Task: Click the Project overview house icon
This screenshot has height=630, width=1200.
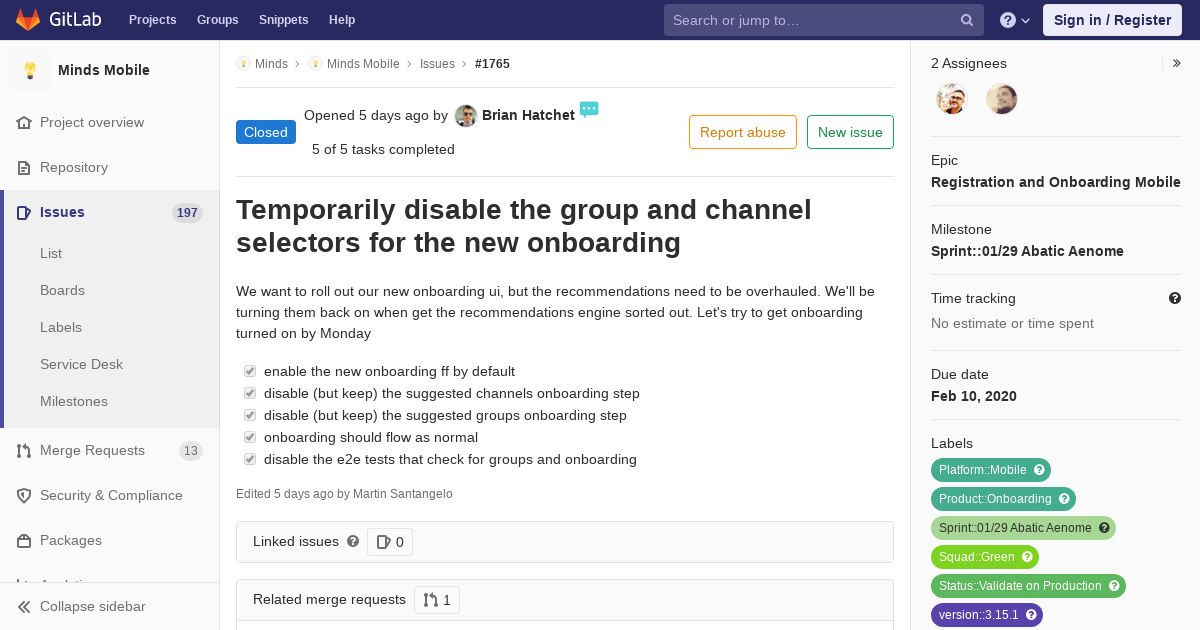Action: coord(24,122)
